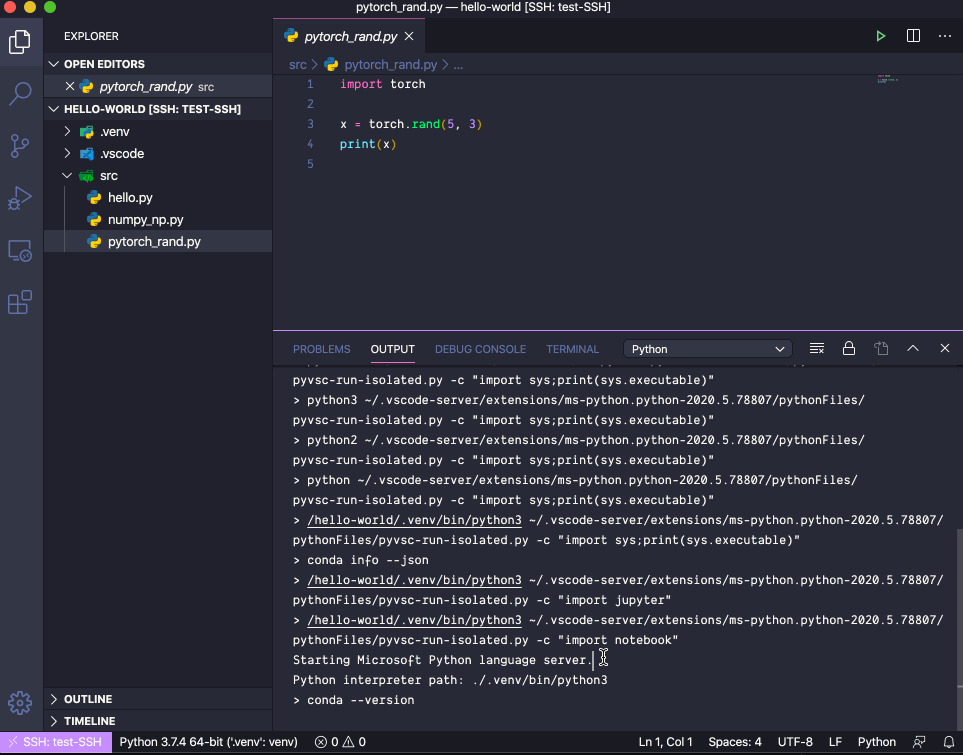Select the Run and Debug icon
Image resolution: width=963 pixels, height=755 pixels.
point(21,198)
